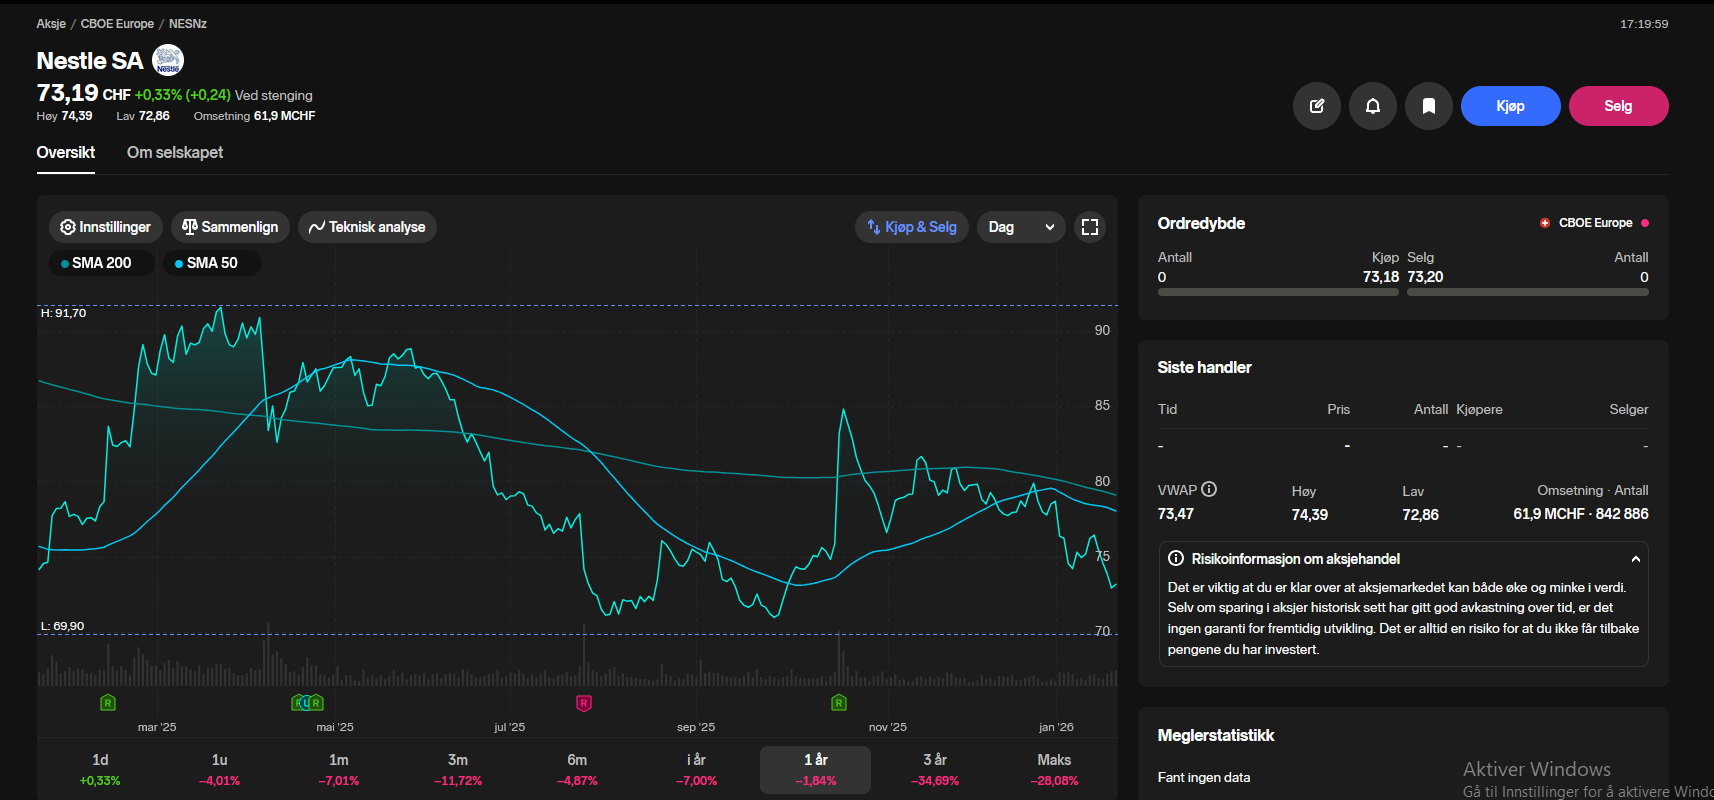The height and width of the screenshot is (800, 1714).
Task: Open CBOE Europe breadcrumb link
Action: [x=117, y=24]
